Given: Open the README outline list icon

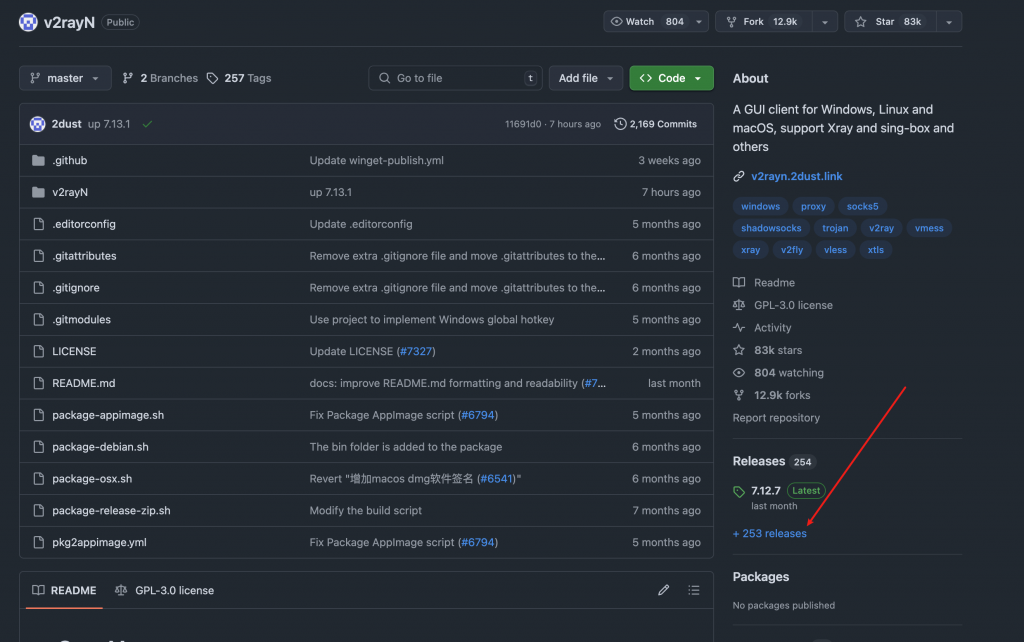Looking at the screenshot, I should (x=694, y=591).
